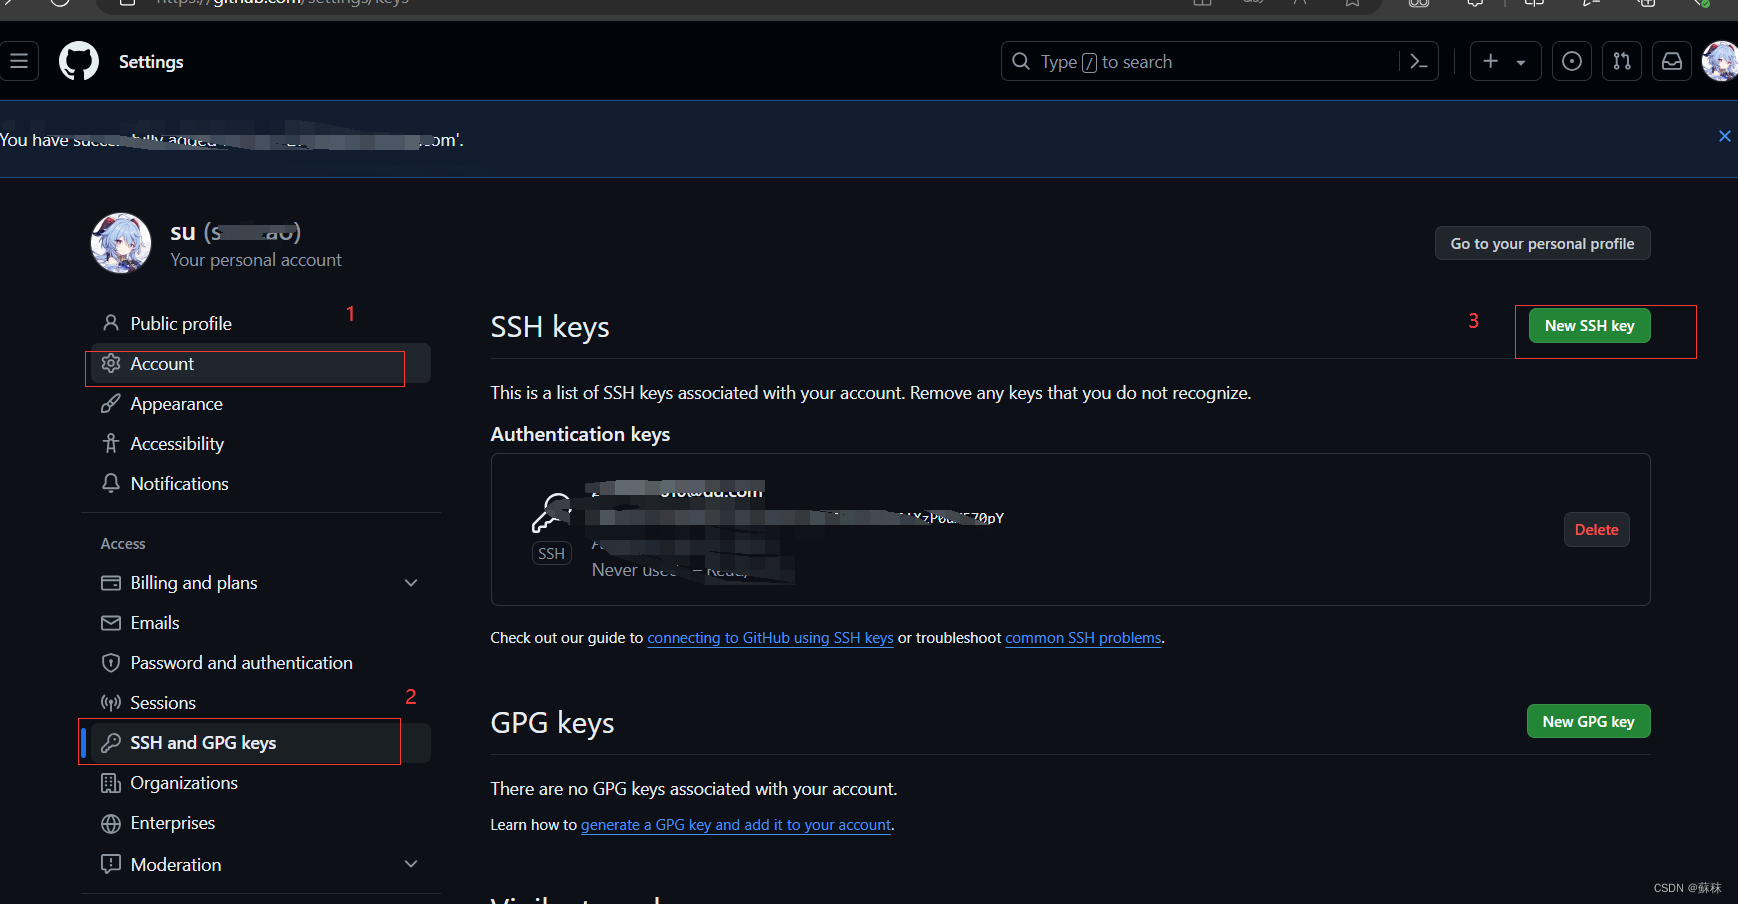The image size is (1738, 904).
Task: Click the 'Authentication keys' heading
Action: tap(580, 435)
